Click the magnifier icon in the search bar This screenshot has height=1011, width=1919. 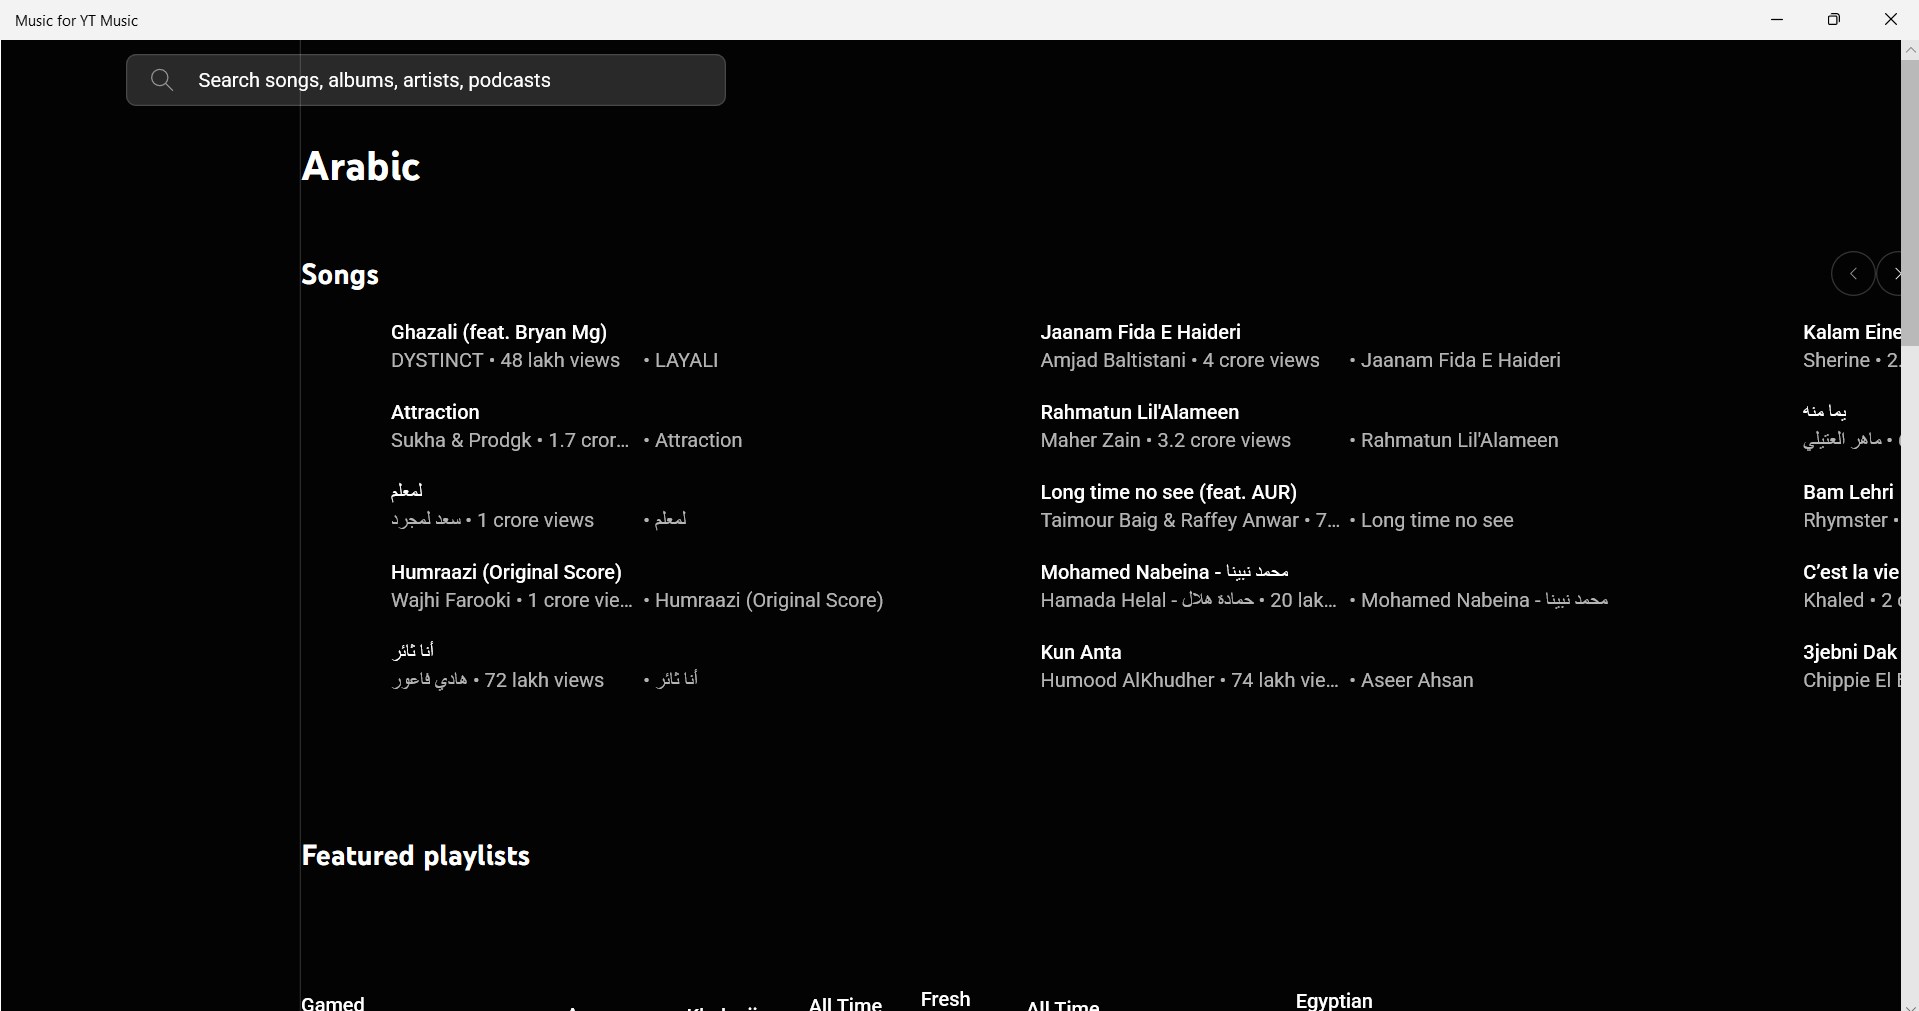point(162,80)
